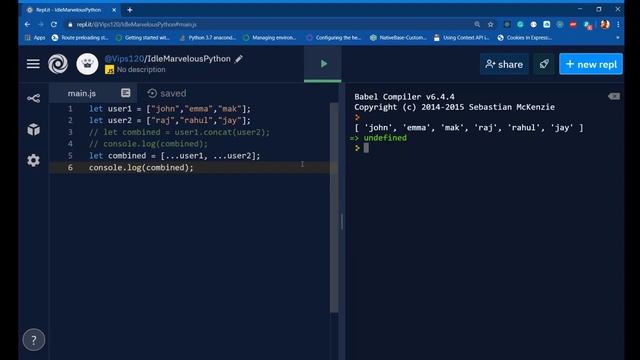Screen dimensions: 640x360
Task: Click the extension icon with red badge
Action: tap(588, 25)
